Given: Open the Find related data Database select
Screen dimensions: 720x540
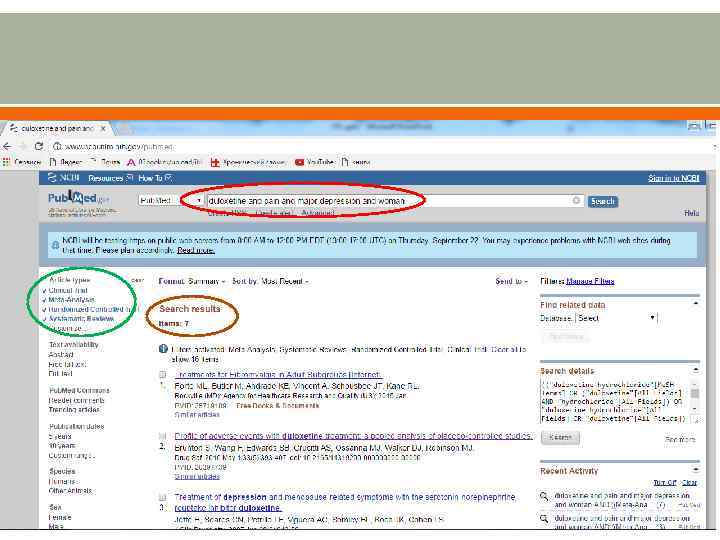Looking at the screenshot, I should 617,318.
